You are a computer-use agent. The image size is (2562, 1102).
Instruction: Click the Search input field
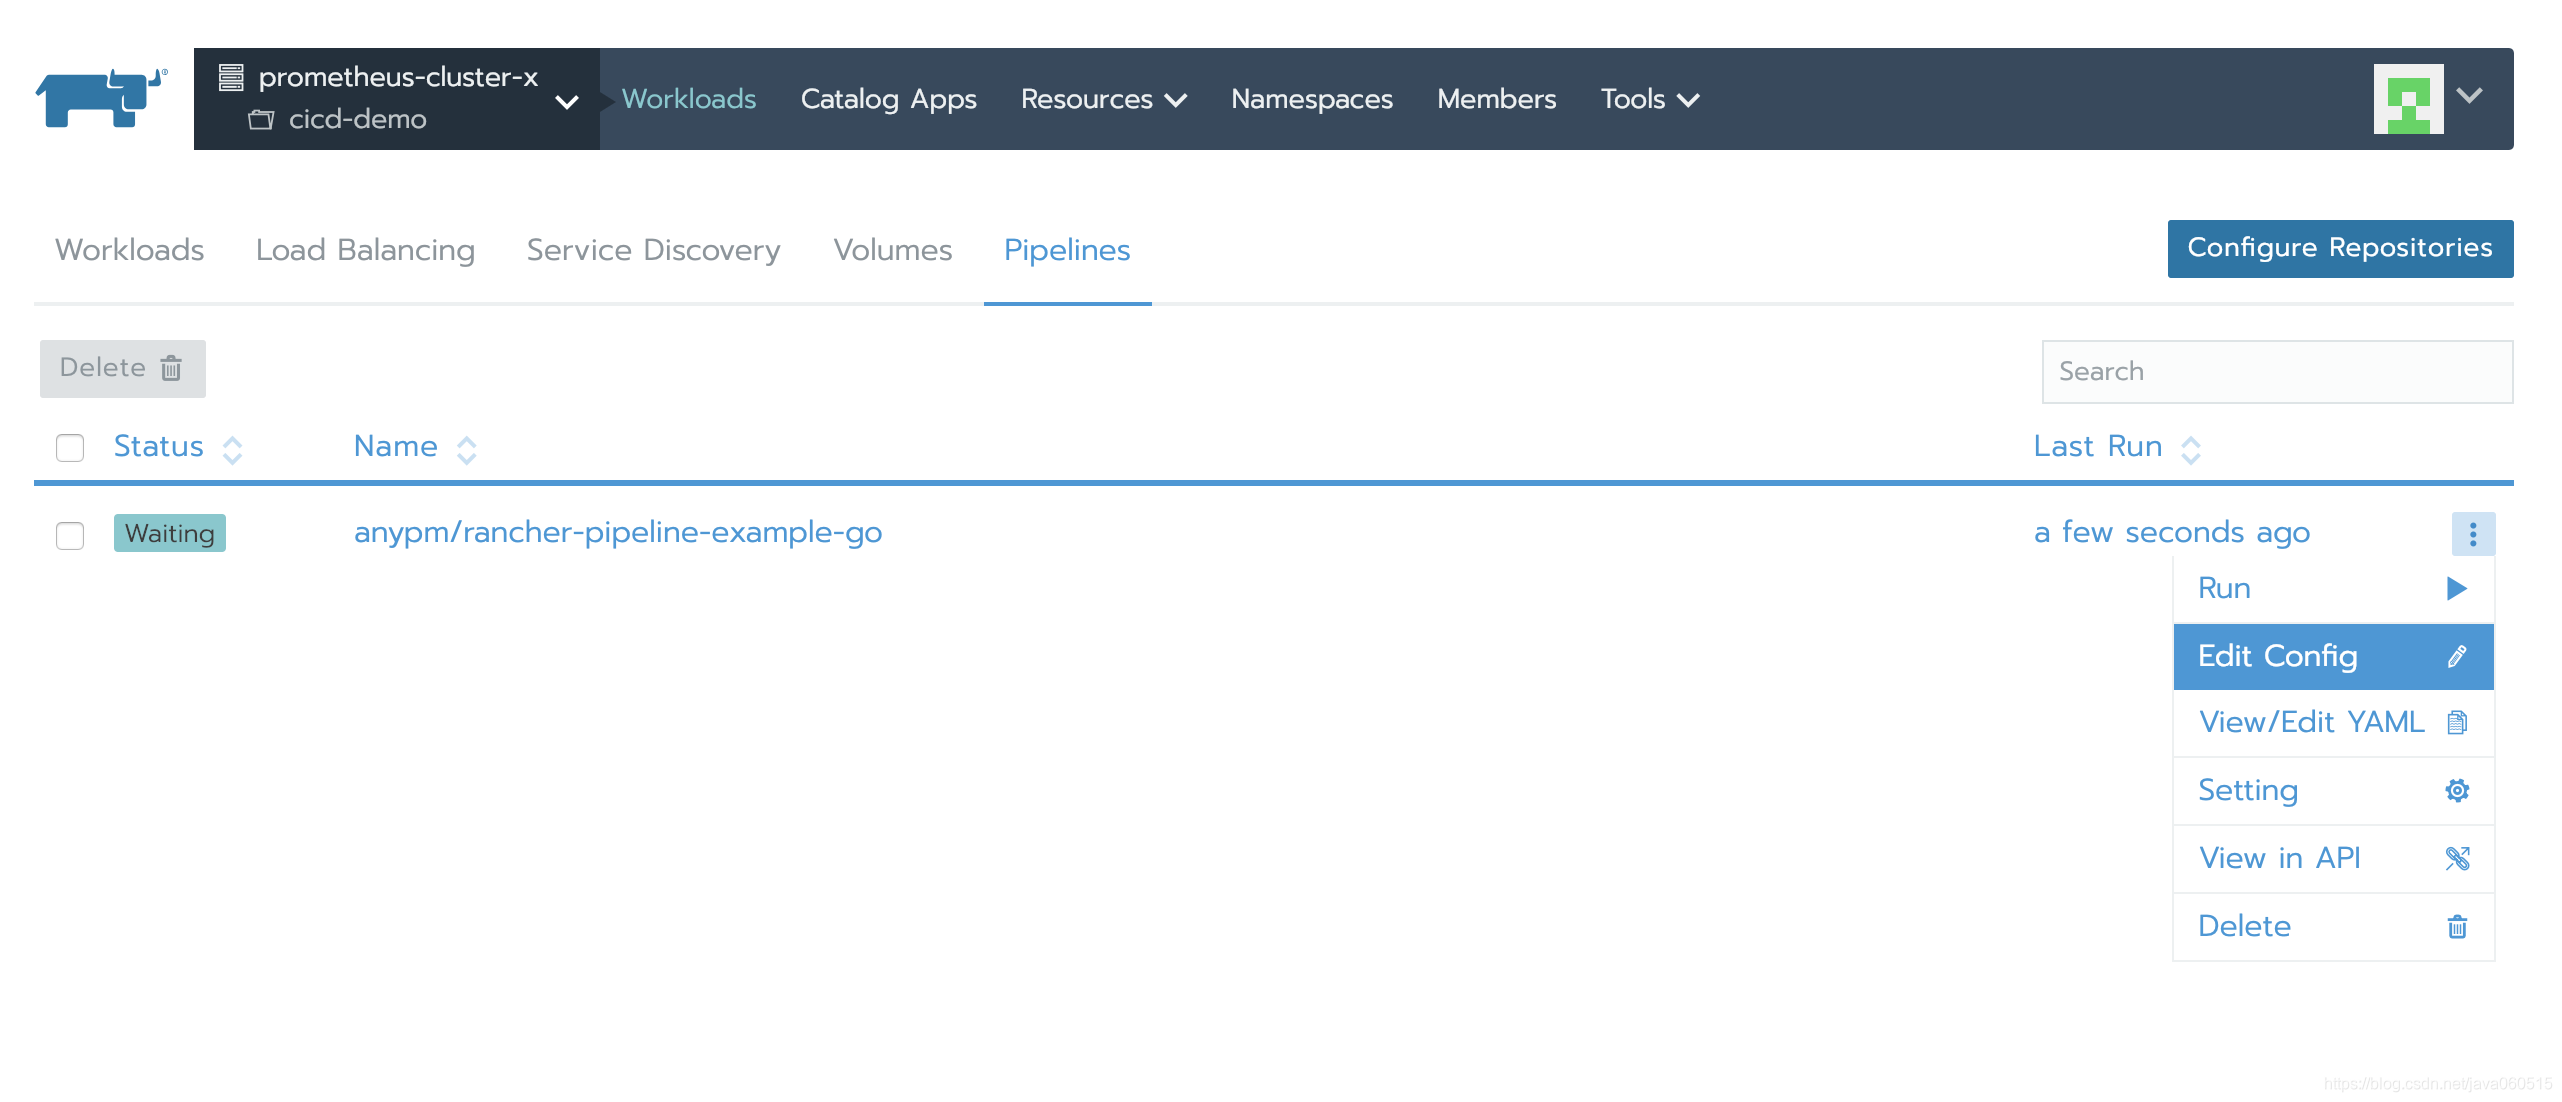pos(2278,370)
